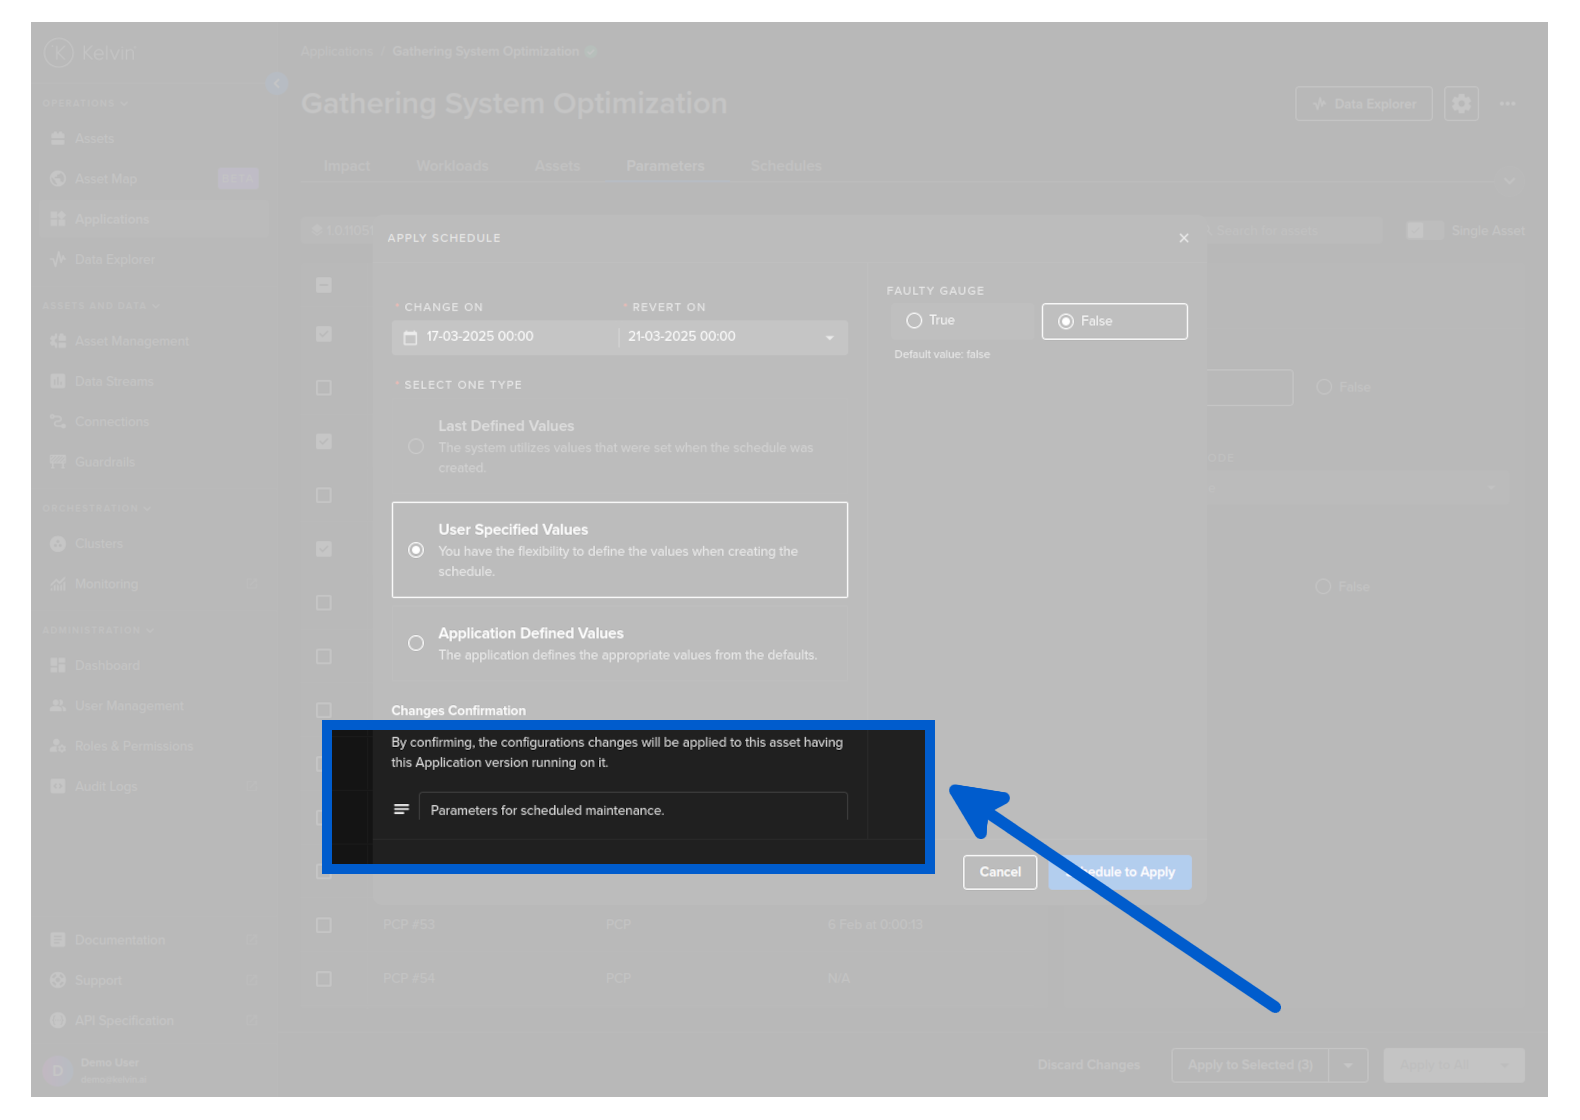Collapse sidebar with the chevron icon

coord(277,84)
